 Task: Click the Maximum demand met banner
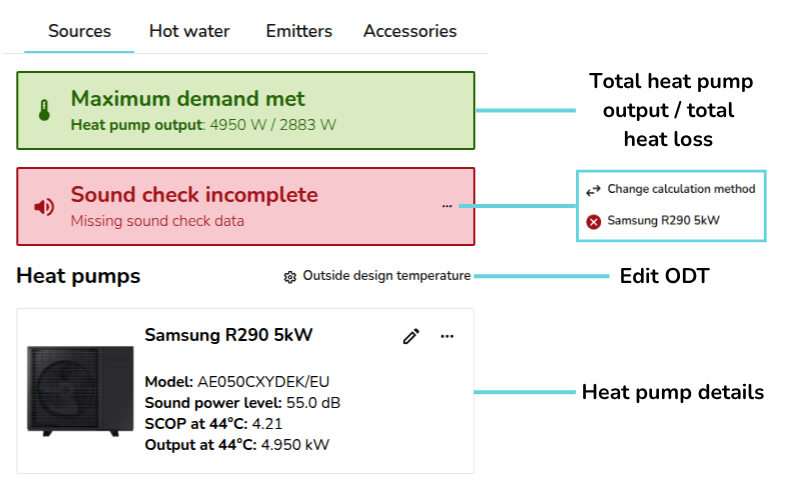pyautogui.click(x=245, y=110)
